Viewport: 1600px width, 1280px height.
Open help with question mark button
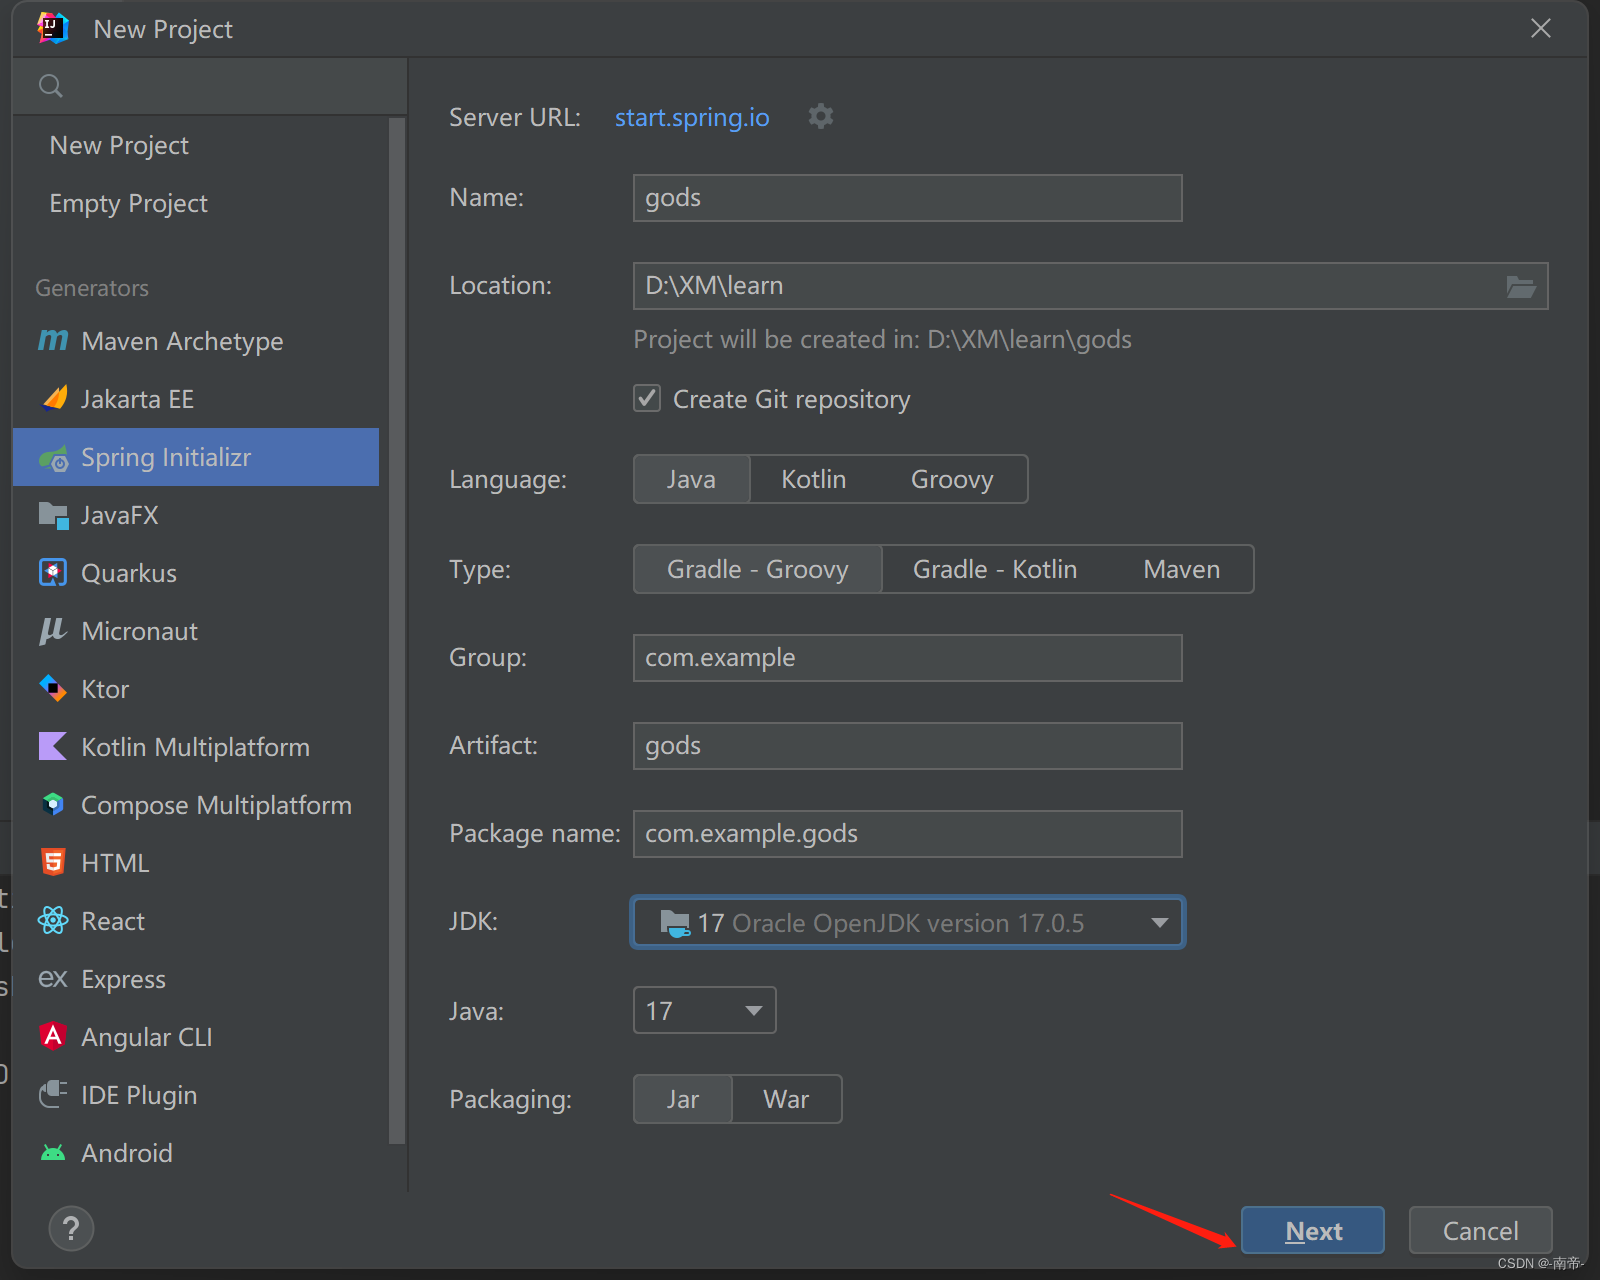[71, 1228]
